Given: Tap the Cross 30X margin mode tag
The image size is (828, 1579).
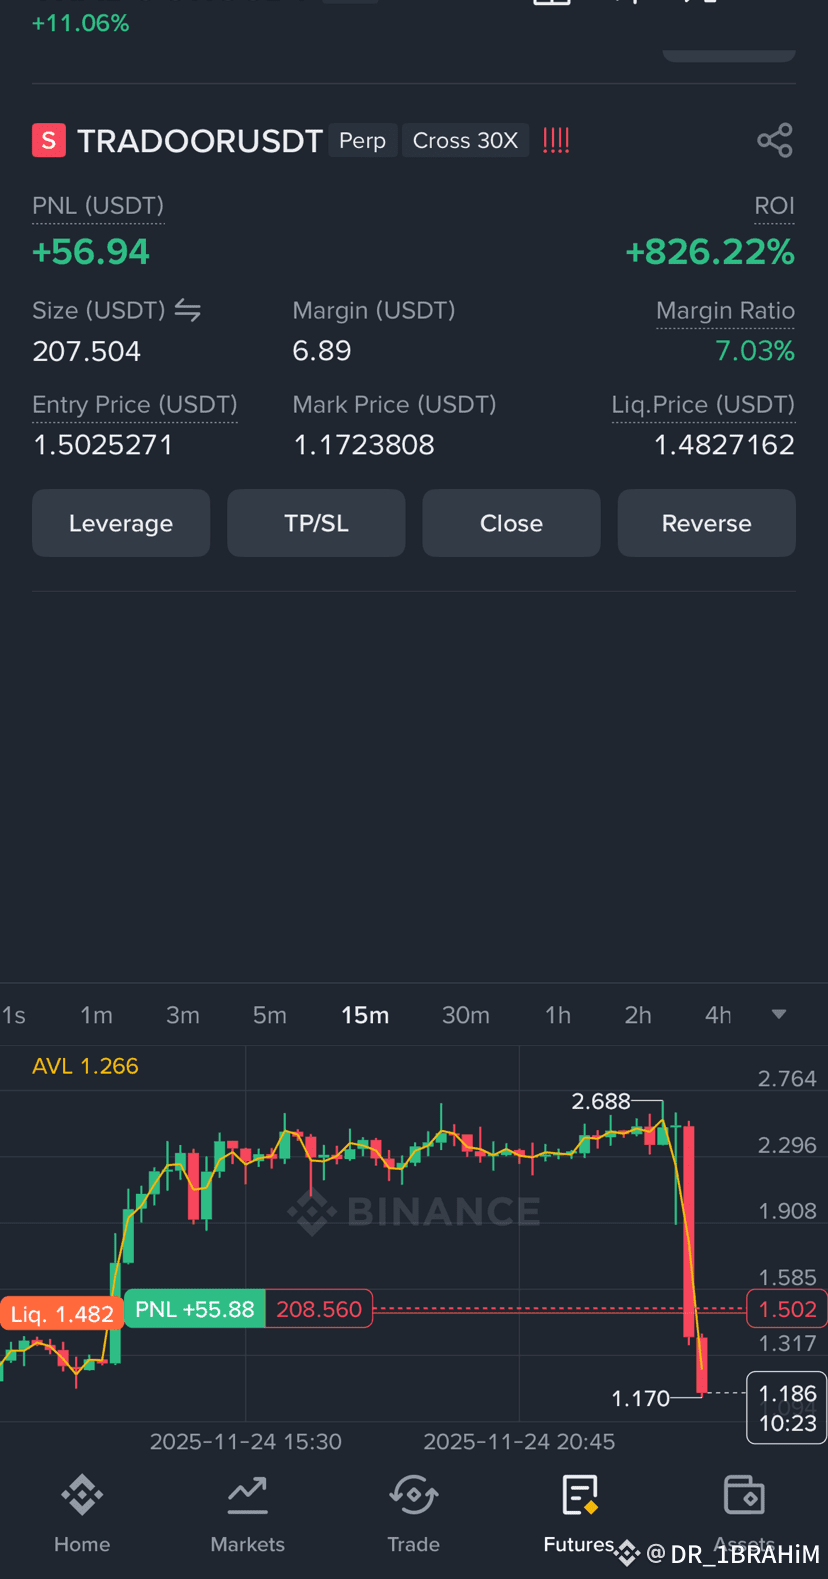Looking at the screenshot, I should coord(465,140).
